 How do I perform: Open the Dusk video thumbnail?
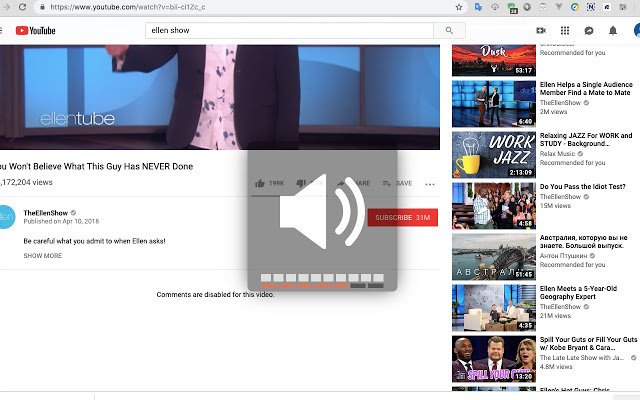494,60
